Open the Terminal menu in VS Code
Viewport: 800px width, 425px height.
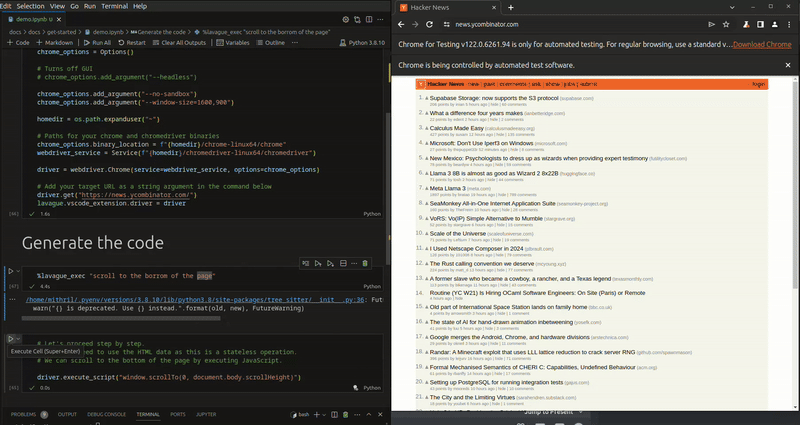pos(115,6)
